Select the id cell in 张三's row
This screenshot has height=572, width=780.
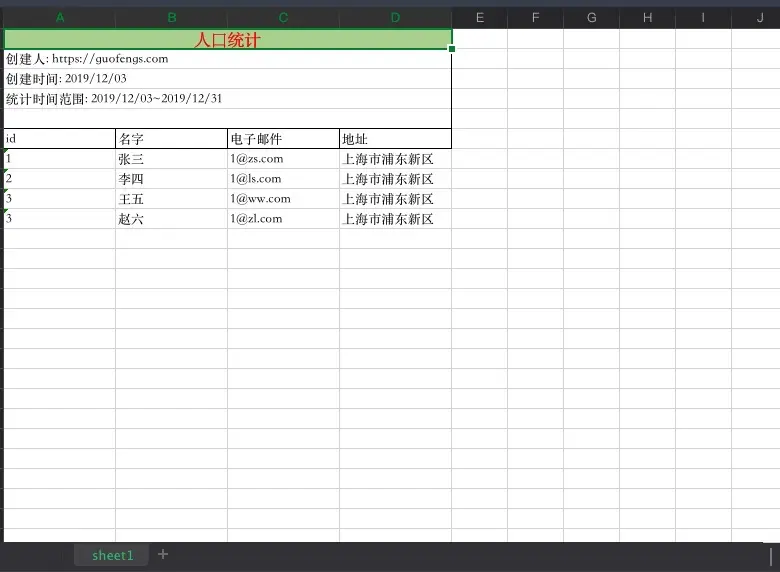click(60, 159)
